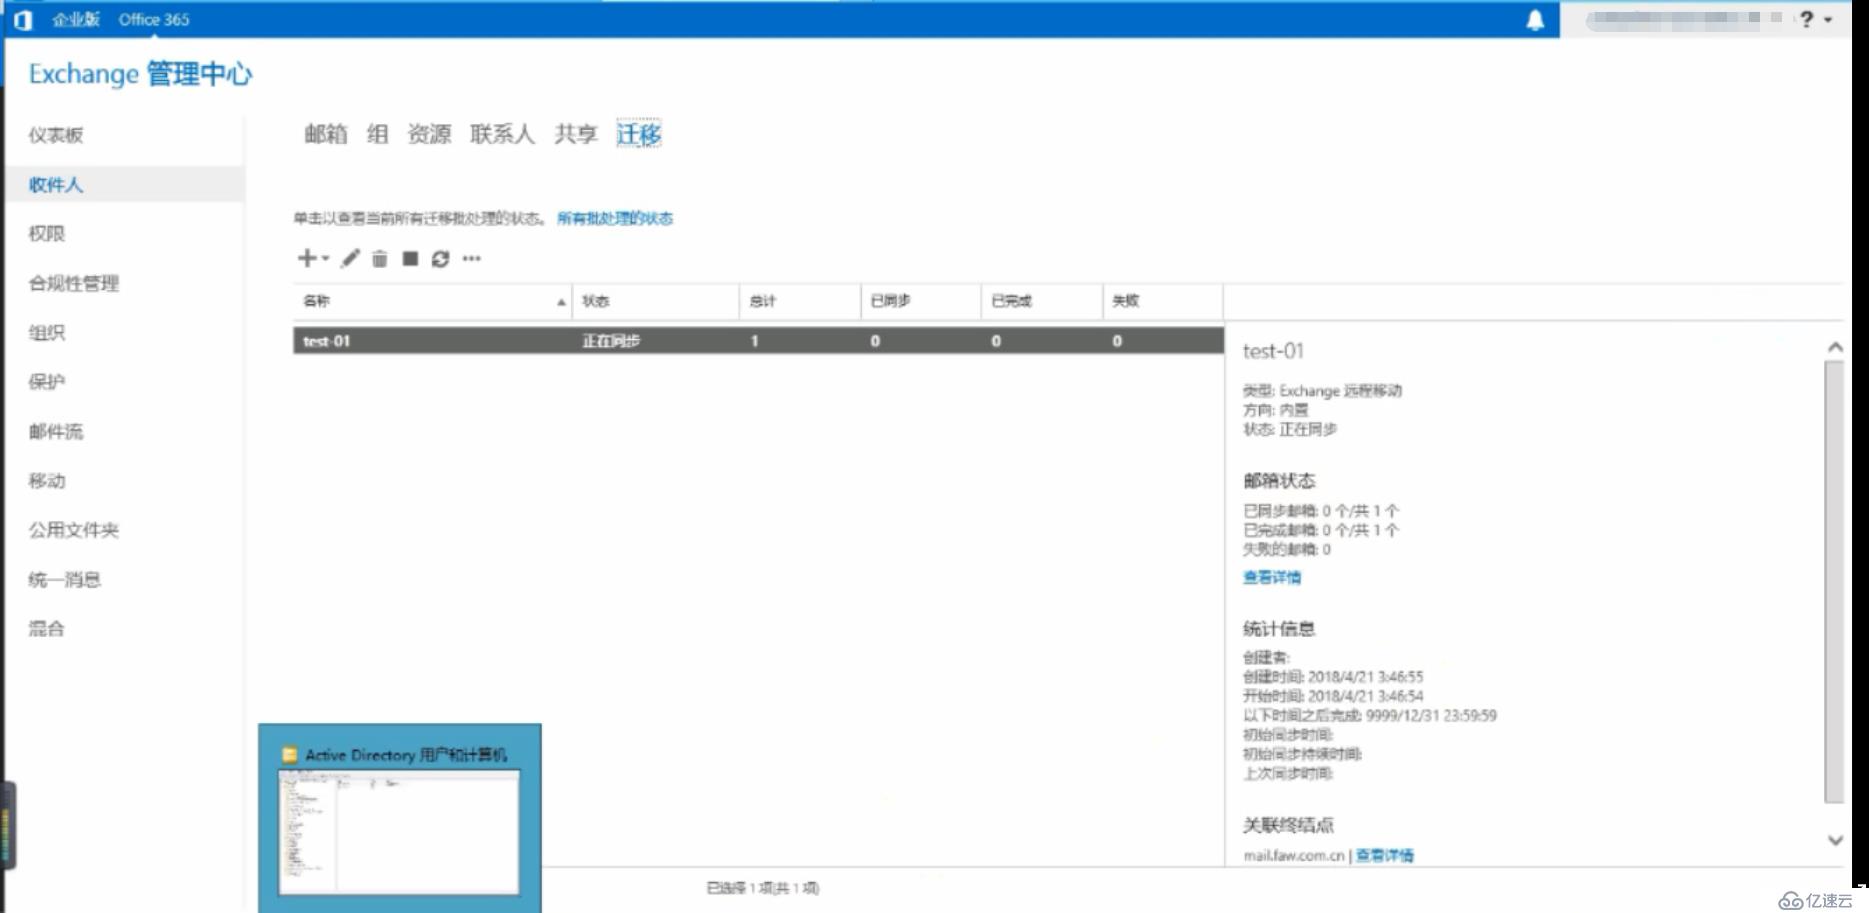Open 权限 in left navigation
This screenshot has width=1869, height=913.
tap(47, 234)
